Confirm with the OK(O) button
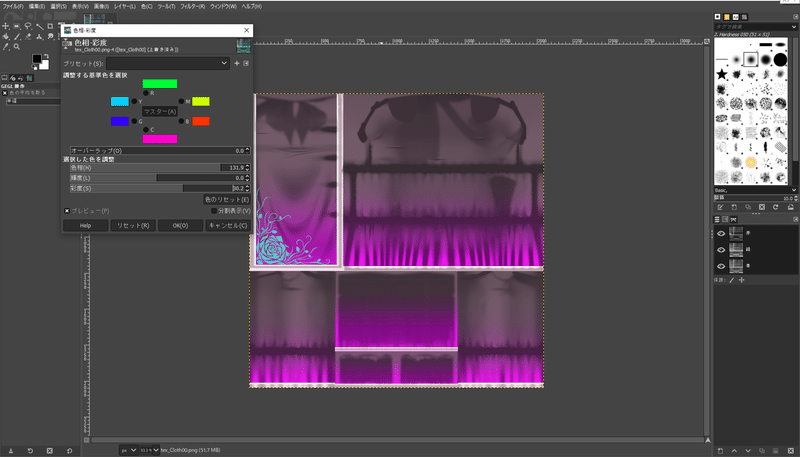 (180, 225)
